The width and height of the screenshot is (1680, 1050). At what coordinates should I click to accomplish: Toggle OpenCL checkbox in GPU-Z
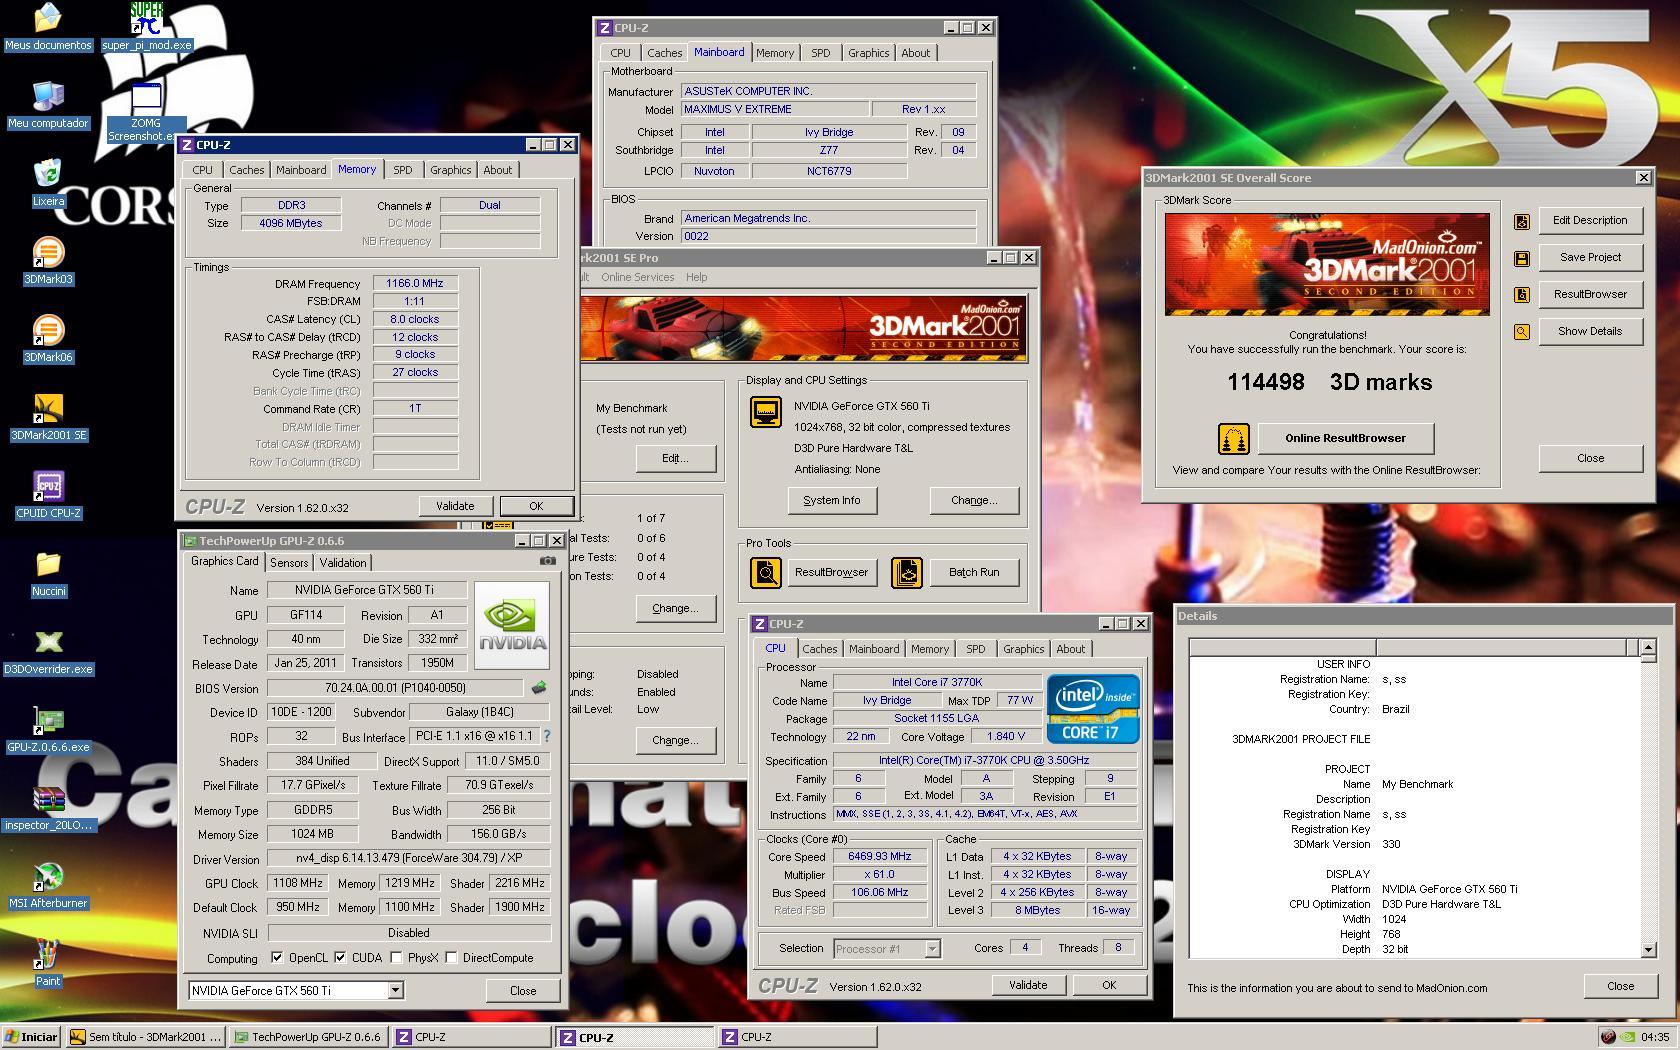point(277,958)
